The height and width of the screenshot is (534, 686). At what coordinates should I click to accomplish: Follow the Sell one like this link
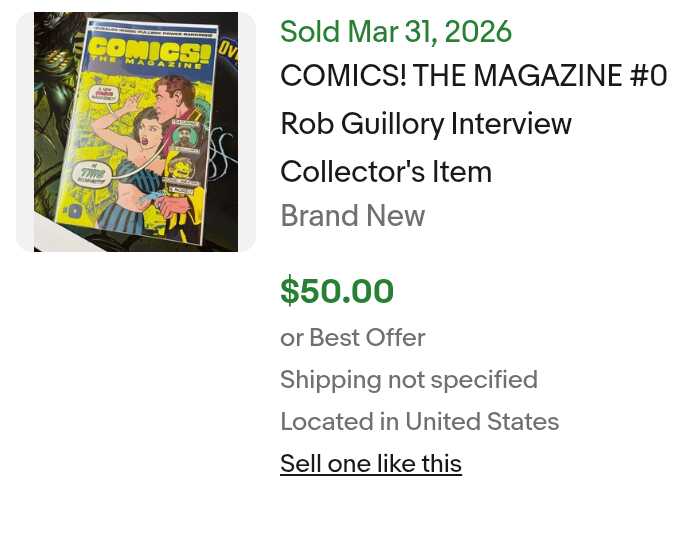click(371, 464)
